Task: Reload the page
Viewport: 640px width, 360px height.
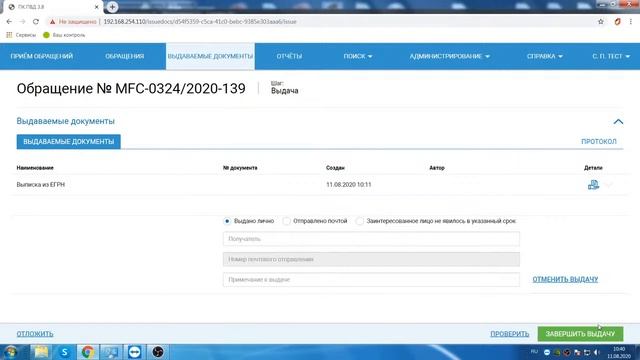Action: (36, 22)
